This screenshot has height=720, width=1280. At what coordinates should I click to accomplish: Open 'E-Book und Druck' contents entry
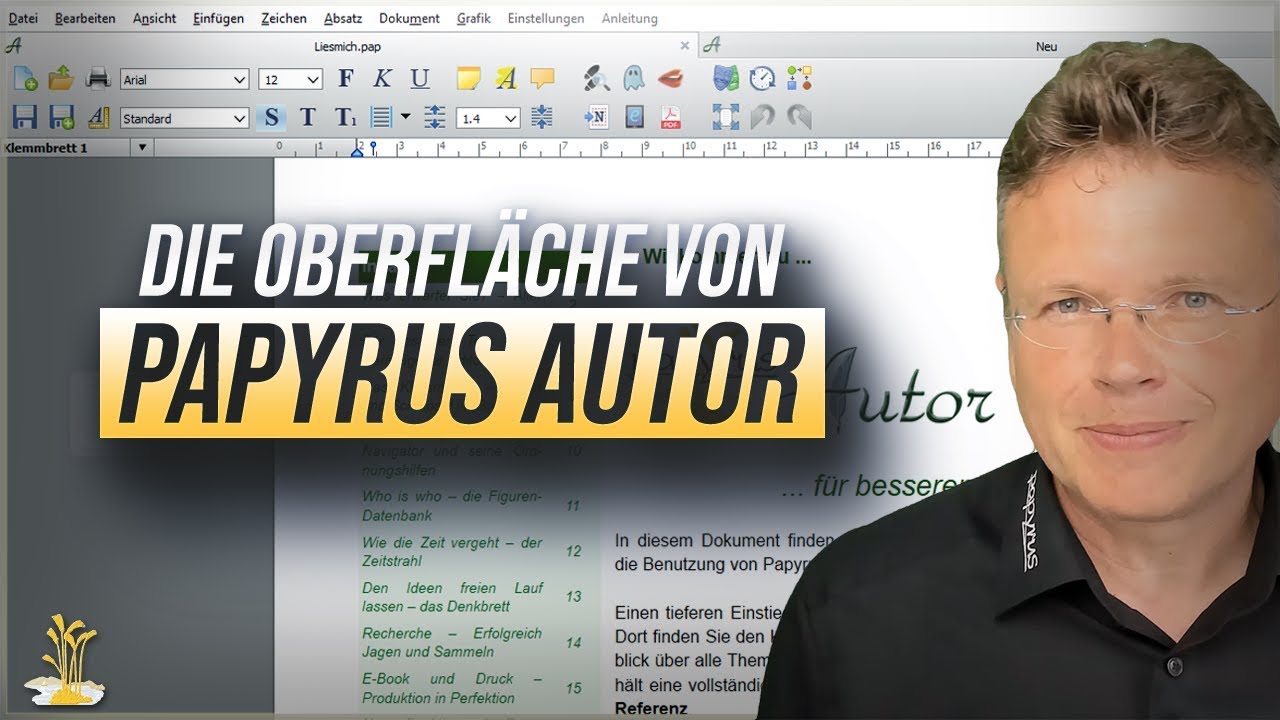tap(452, 688)
